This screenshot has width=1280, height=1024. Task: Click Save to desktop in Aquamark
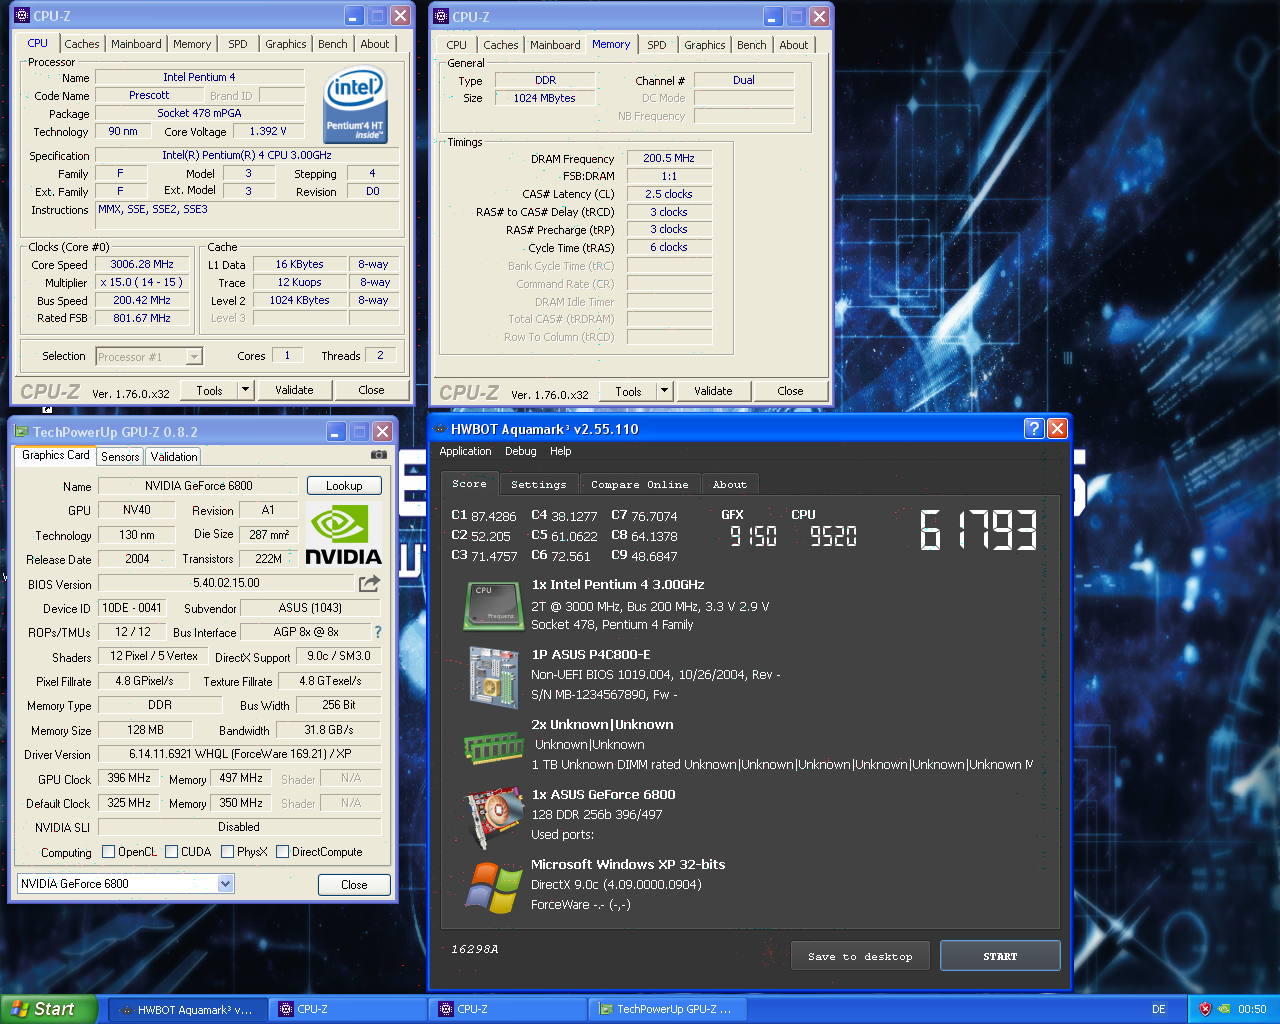click(x=860, y=956)
